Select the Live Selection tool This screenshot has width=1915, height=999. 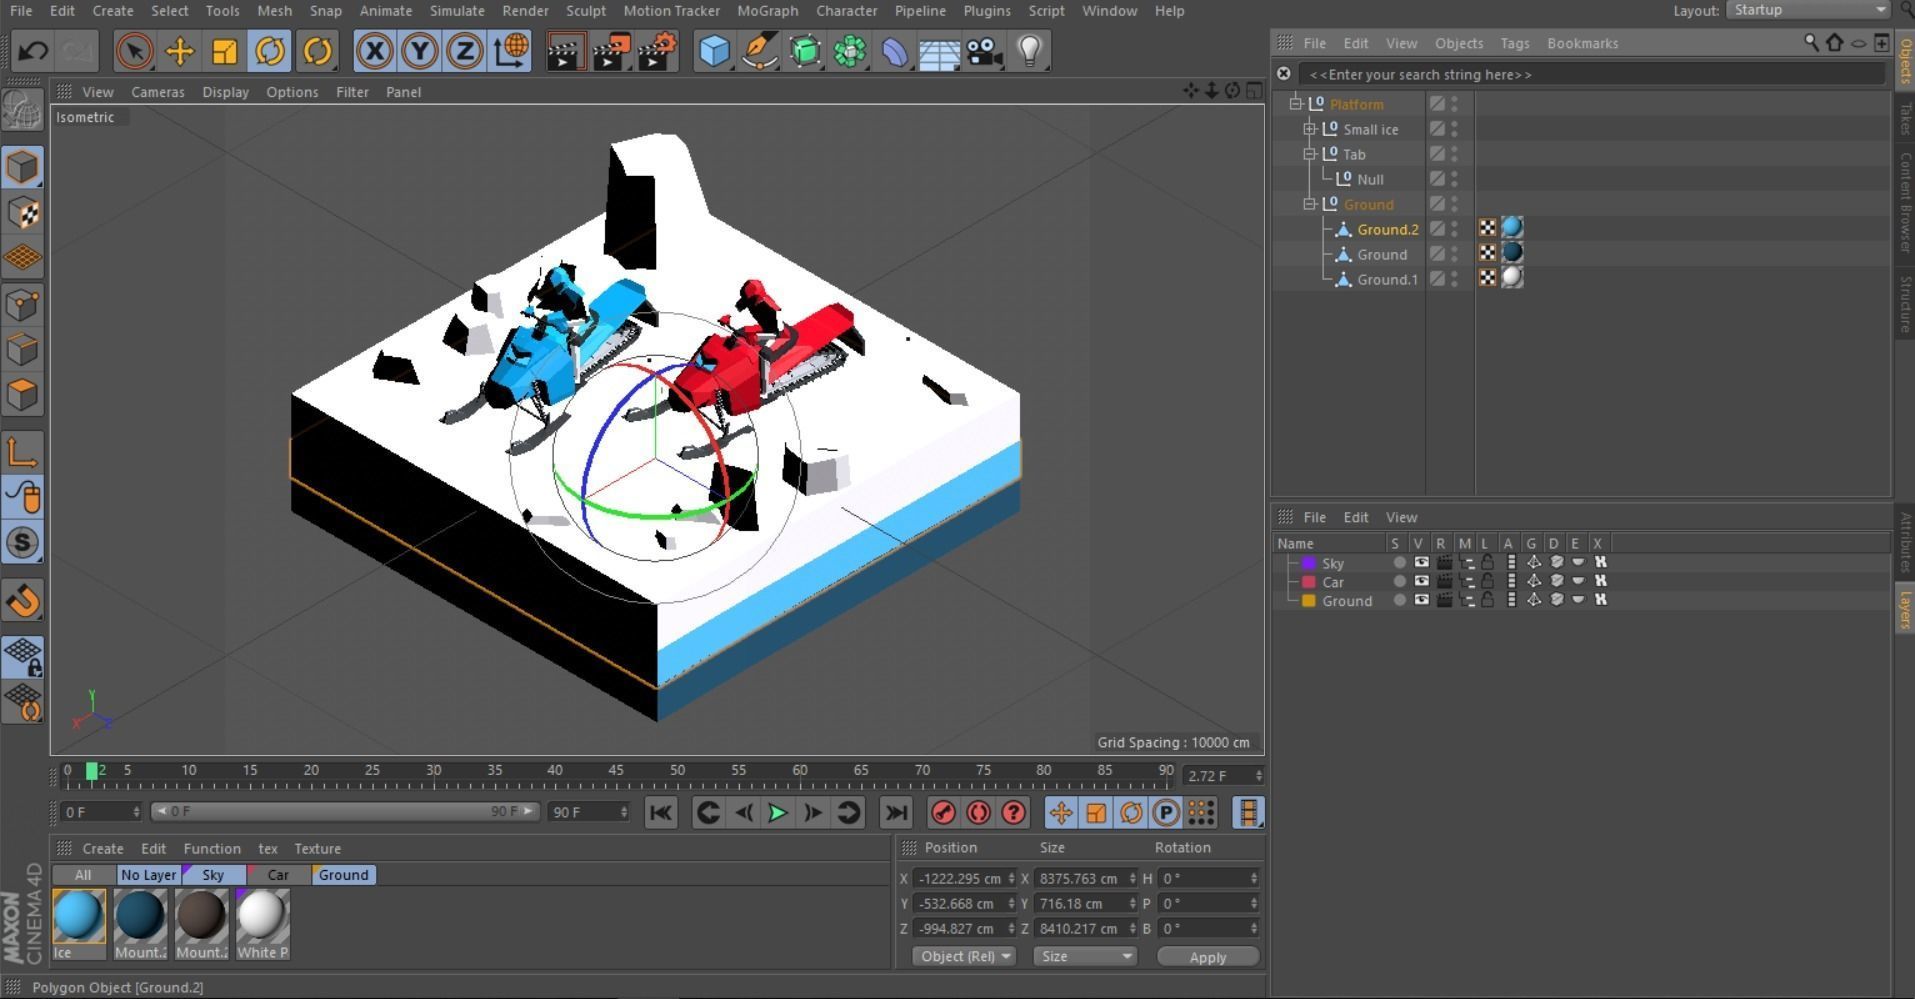pos(134,51)
